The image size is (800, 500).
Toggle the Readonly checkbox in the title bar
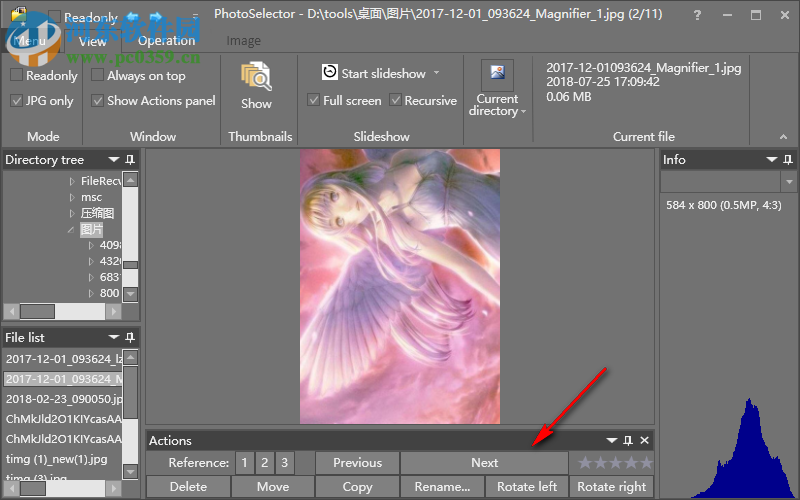click(x=55, y=17)
